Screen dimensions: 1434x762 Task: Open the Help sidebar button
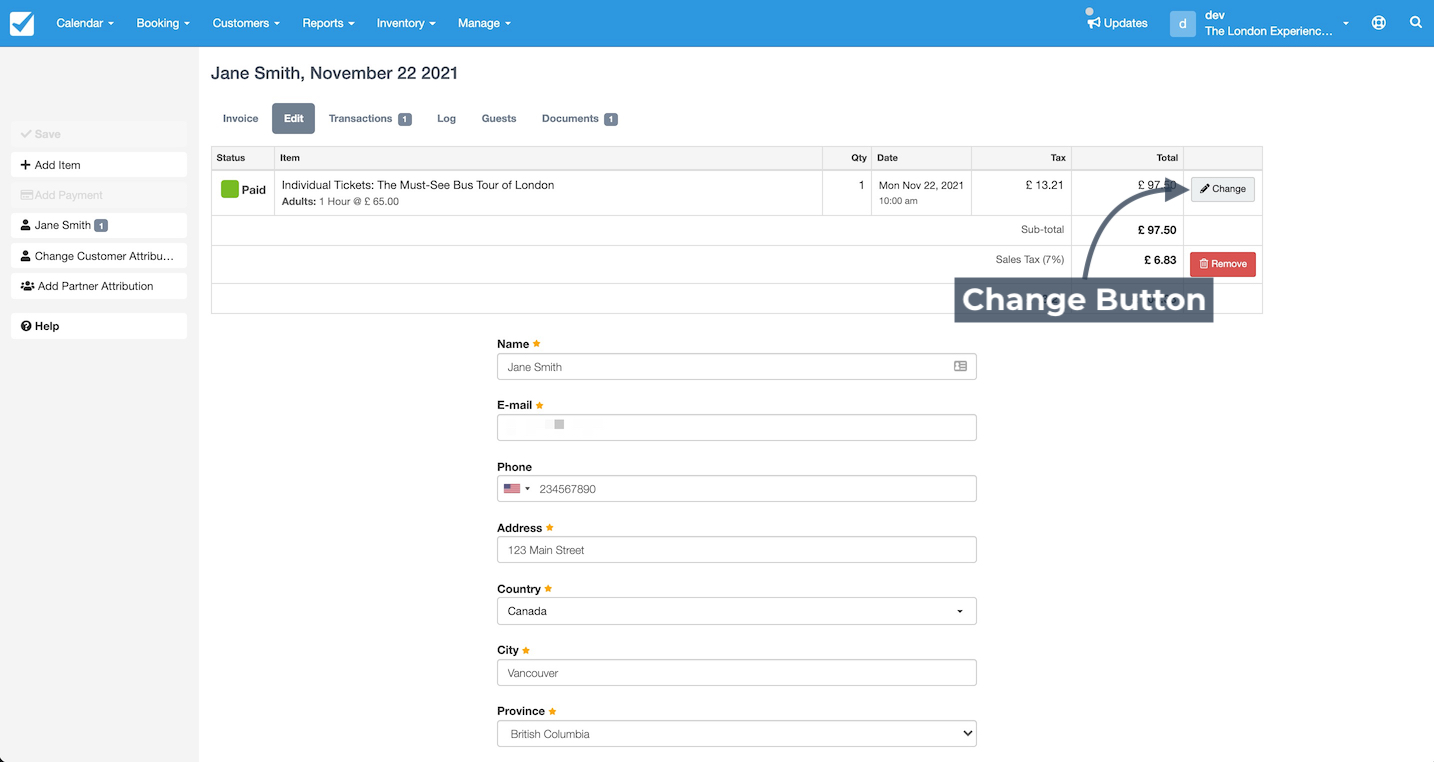pyautogui.click(x=99, y=326)
